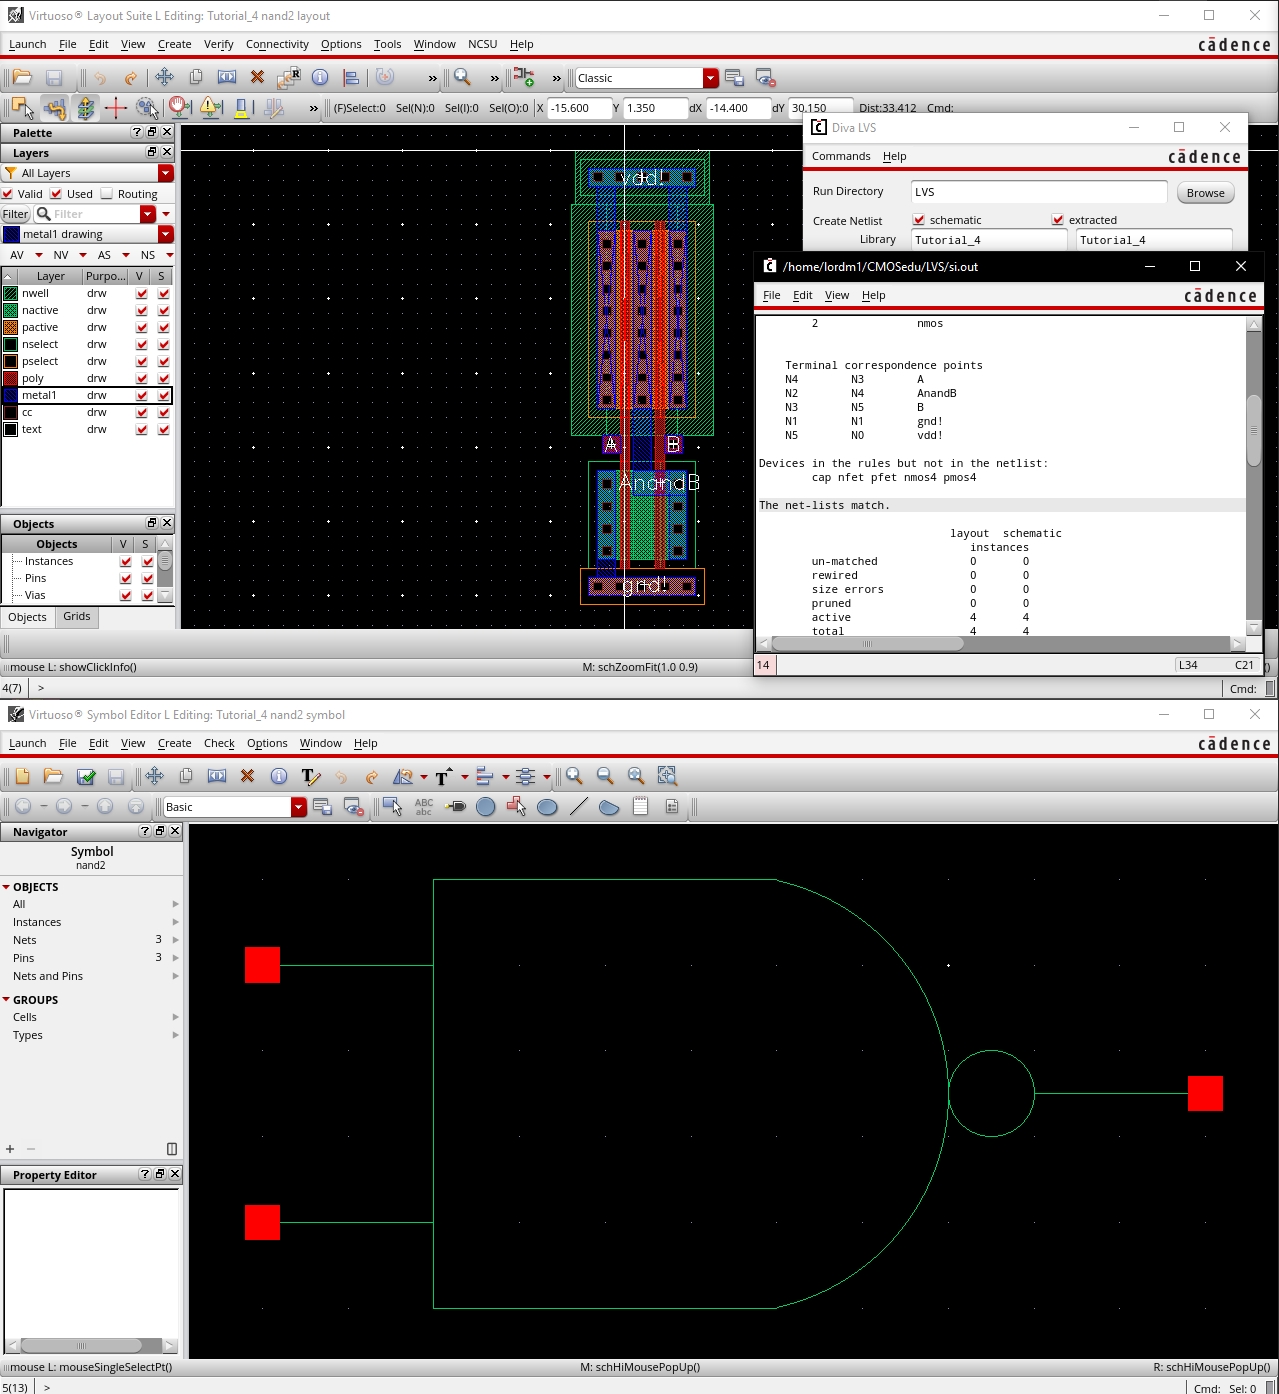Click the line drawing tool in Symbol Editor
The image size is (1279, 1394).
578,807
